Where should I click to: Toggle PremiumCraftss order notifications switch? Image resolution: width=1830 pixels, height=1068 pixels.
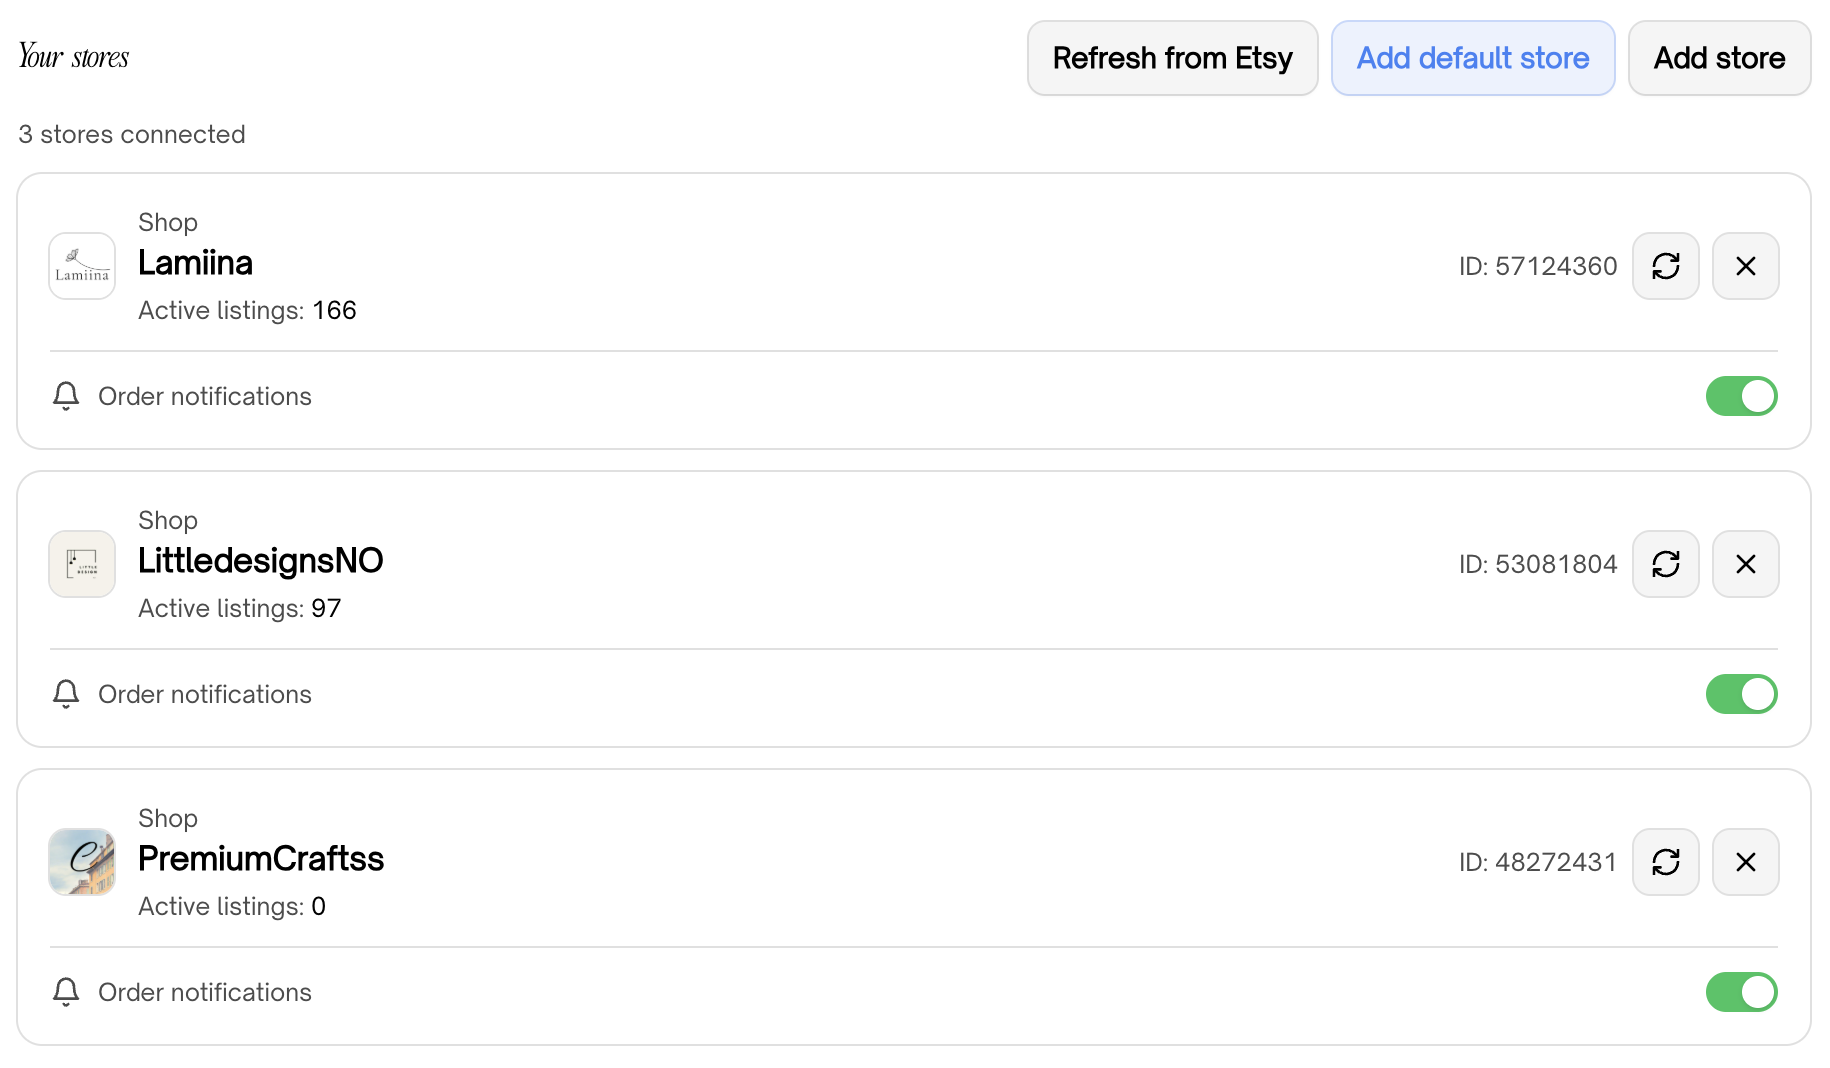[x=1741, y=992]
